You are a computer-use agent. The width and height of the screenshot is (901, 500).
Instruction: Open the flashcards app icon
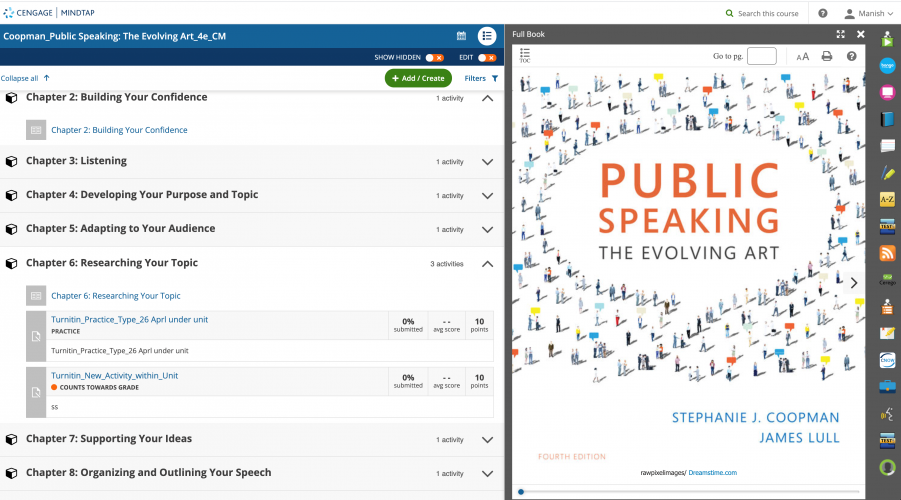tap(887, 146)
